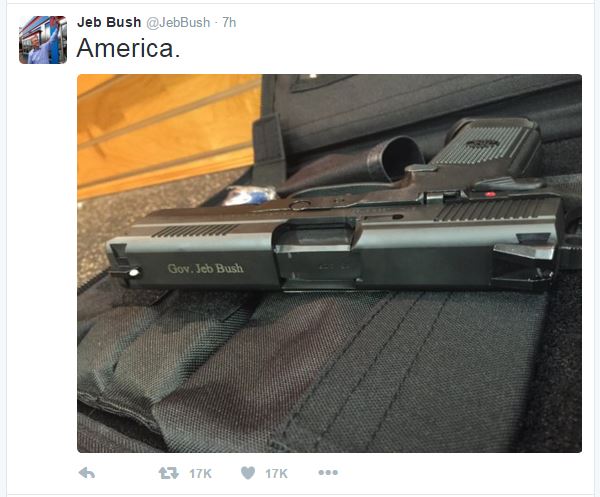Click the red safety dot in photo

(489, 194)
